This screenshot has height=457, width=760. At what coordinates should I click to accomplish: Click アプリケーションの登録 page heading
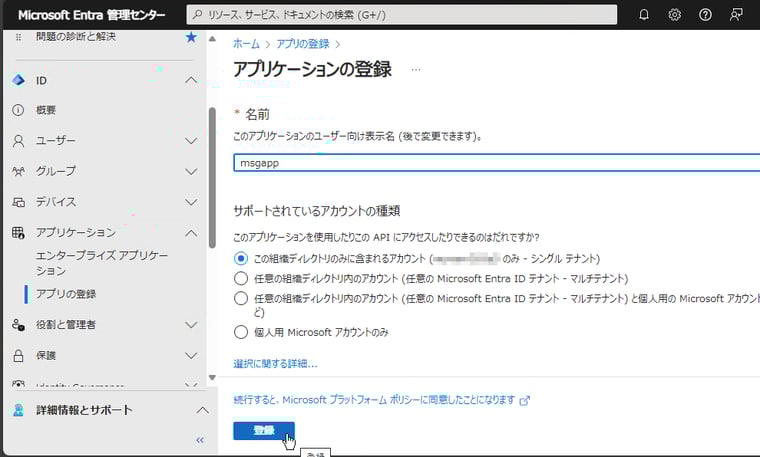[312, 70]
